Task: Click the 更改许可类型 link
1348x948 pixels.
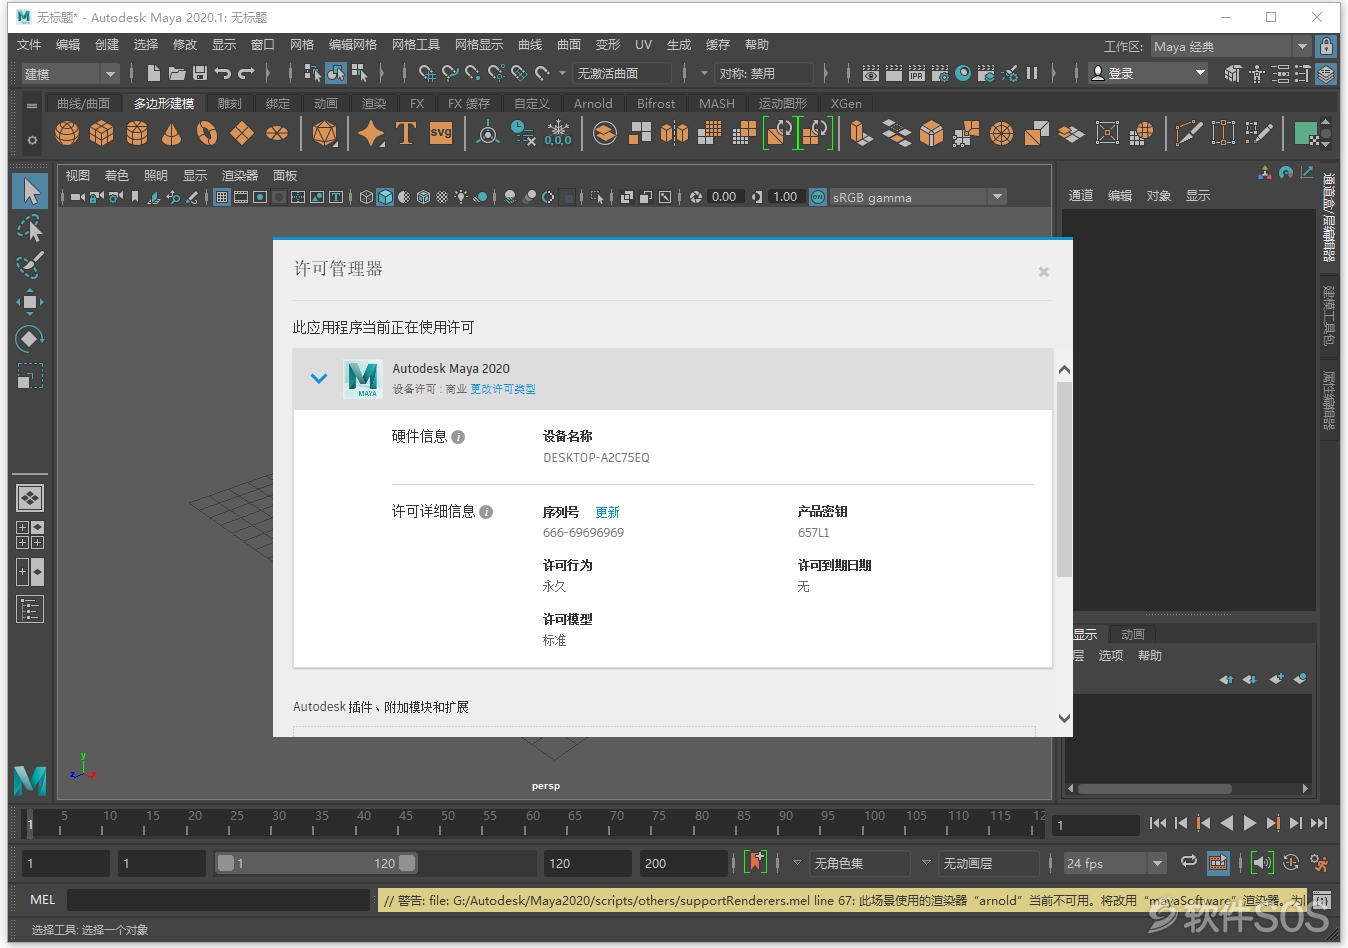Action: click(x=503, y=389)
